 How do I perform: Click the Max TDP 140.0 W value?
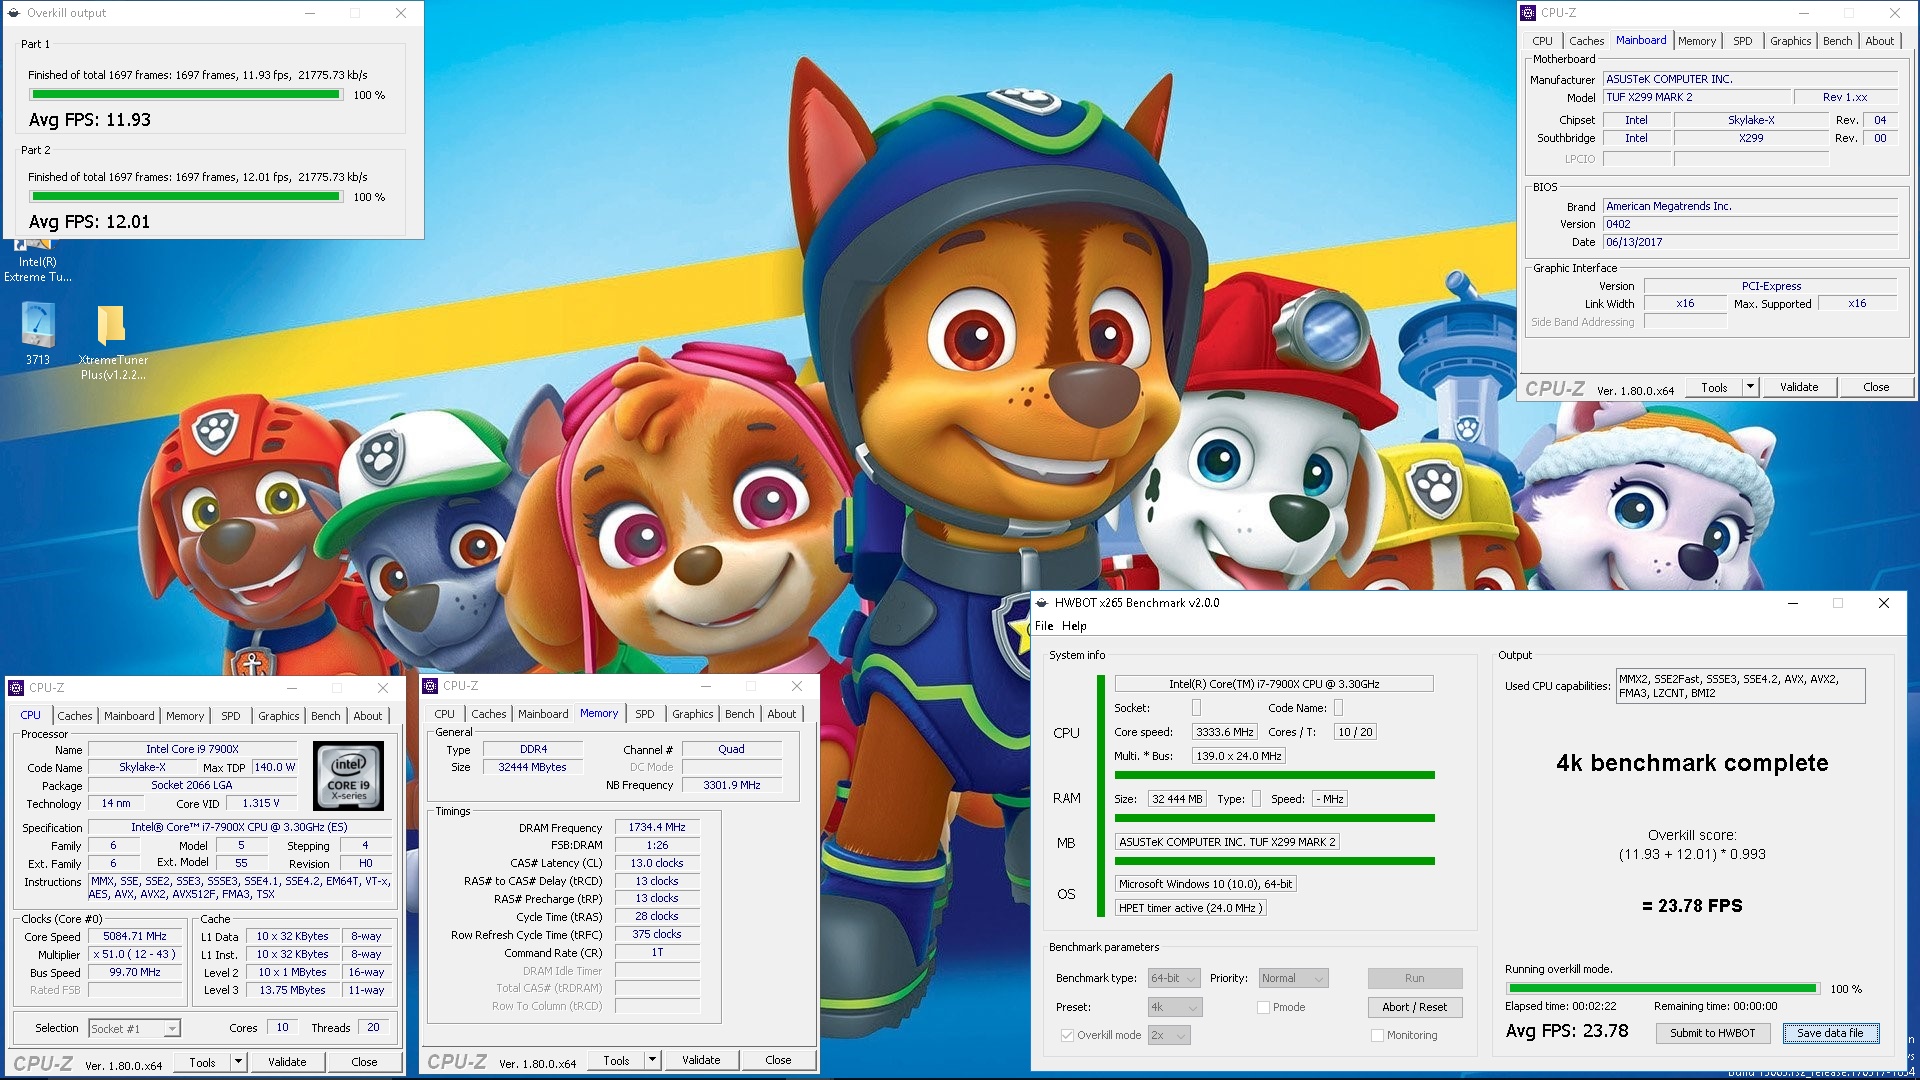274,767
